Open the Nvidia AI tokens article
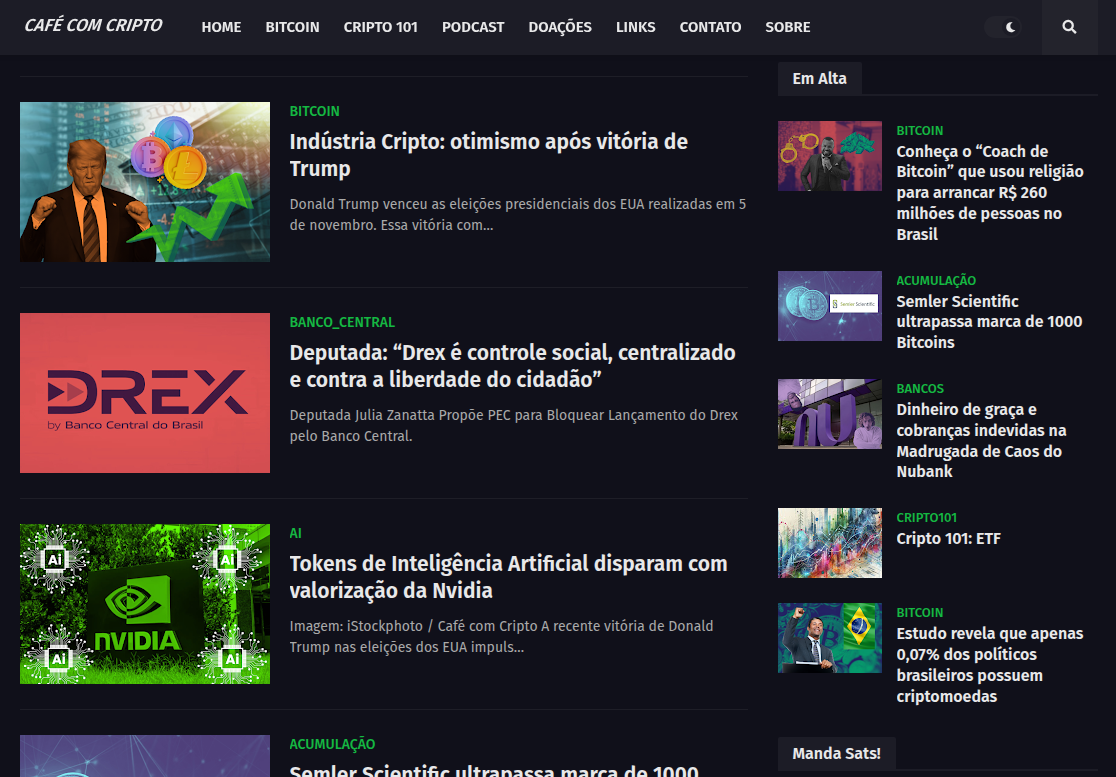Image resolution: width=1116 pixels, height=777 pixels. [508, 577]
